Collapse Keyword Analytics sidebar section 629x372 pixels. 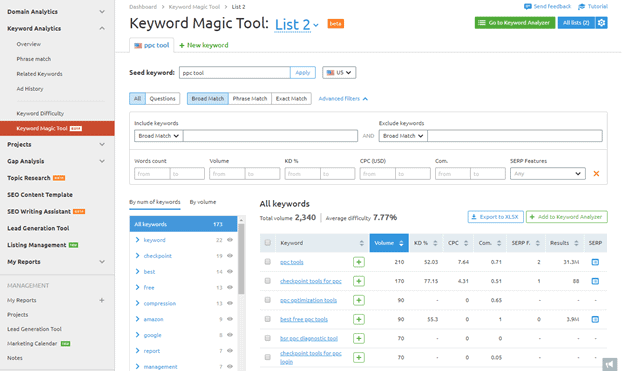click(102, 28)
